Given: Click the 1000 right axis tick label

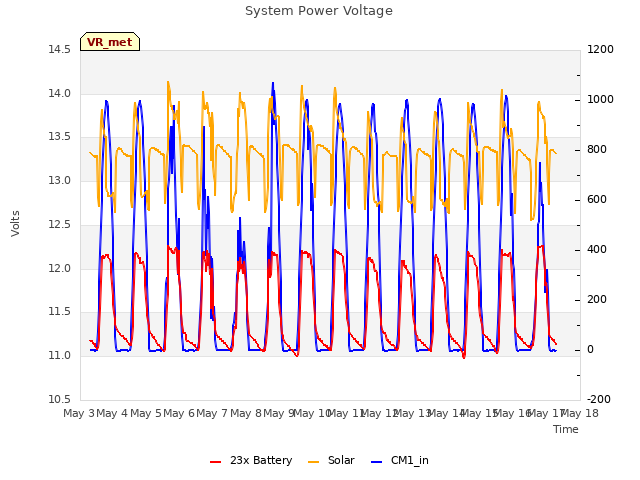Looking at the screenshot, I should point(600,100).
